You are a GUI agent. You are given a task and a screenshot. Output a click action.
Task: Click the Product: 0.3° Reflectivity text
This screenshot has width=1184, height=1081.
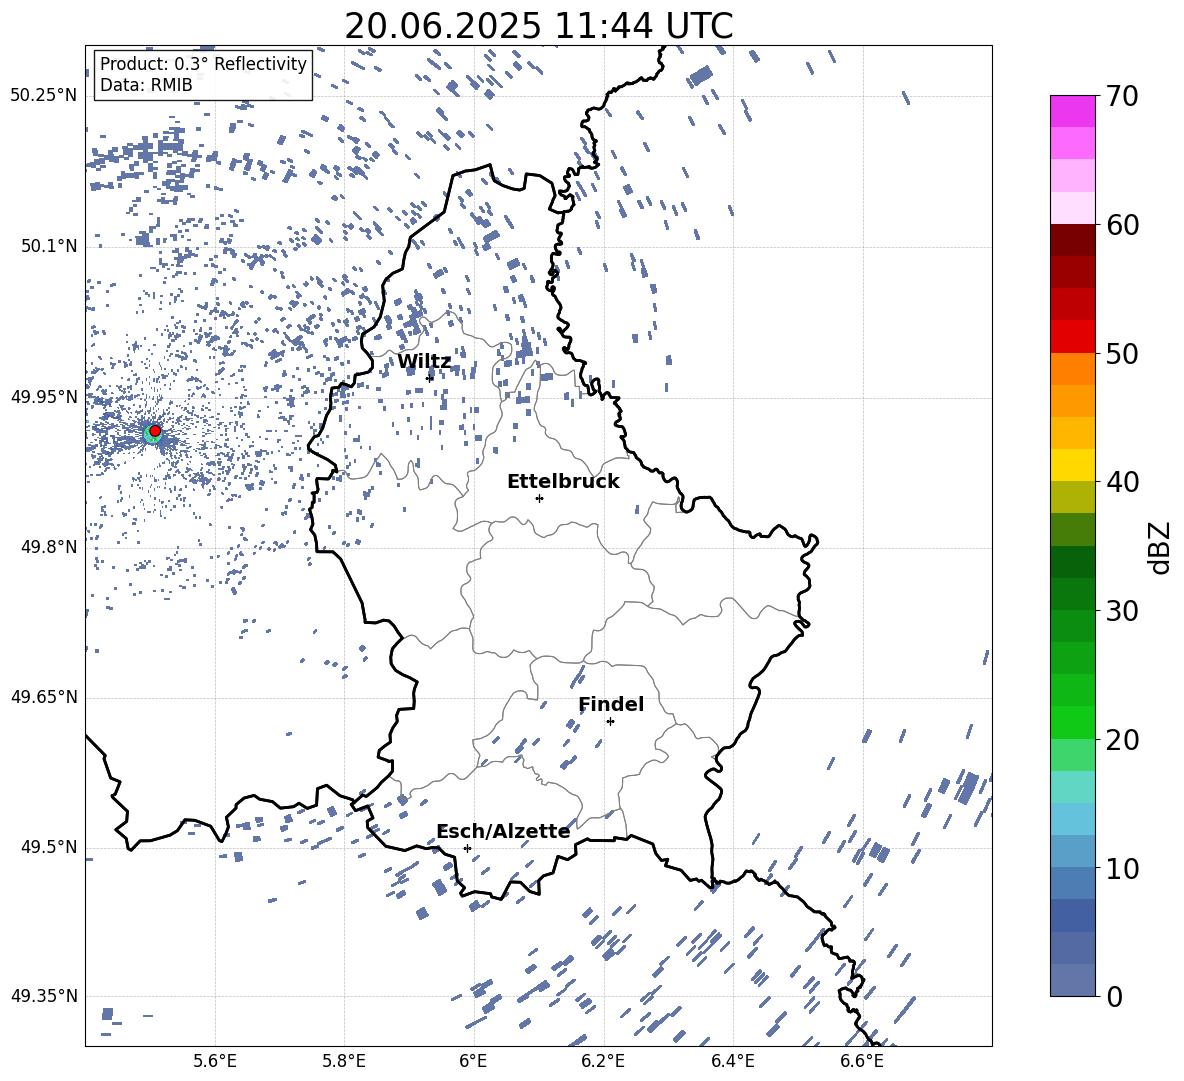203,63
